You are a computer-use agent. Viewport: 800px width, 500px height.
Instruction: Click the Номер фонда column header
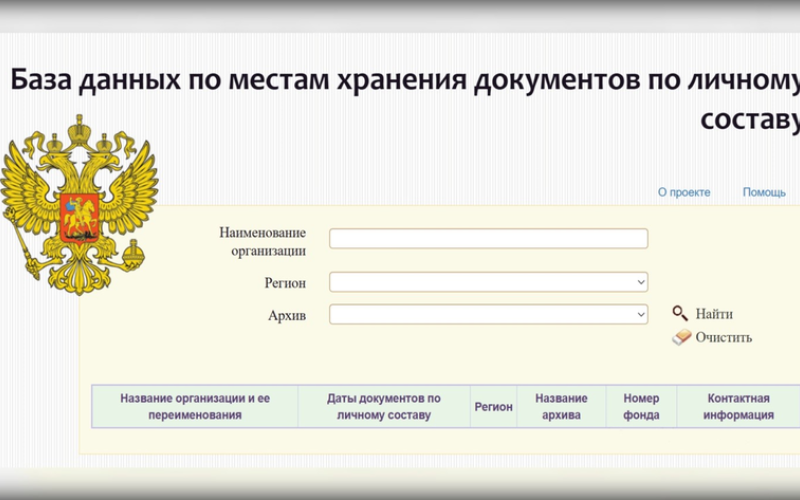tap(641, 407)
